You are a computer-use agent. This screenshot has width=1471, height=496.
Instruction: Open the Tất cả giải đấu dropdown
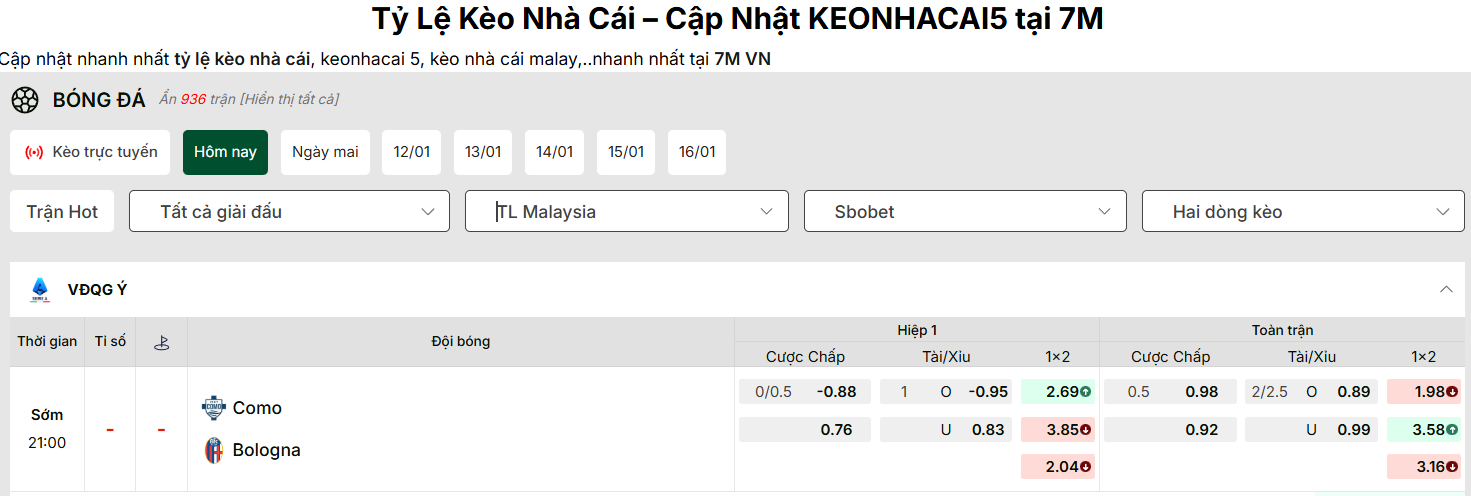[289, 211]
